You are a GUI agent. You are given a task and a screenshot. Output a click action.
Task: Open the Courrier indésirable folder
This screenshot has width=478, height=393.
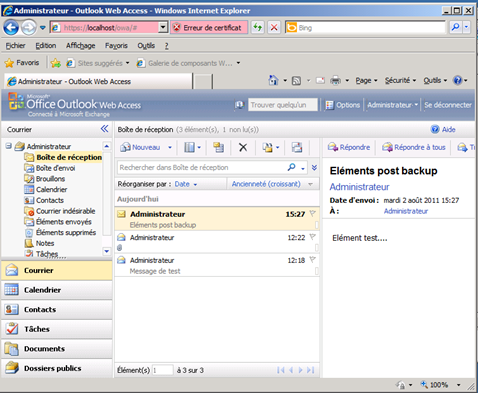pos(66,211)
